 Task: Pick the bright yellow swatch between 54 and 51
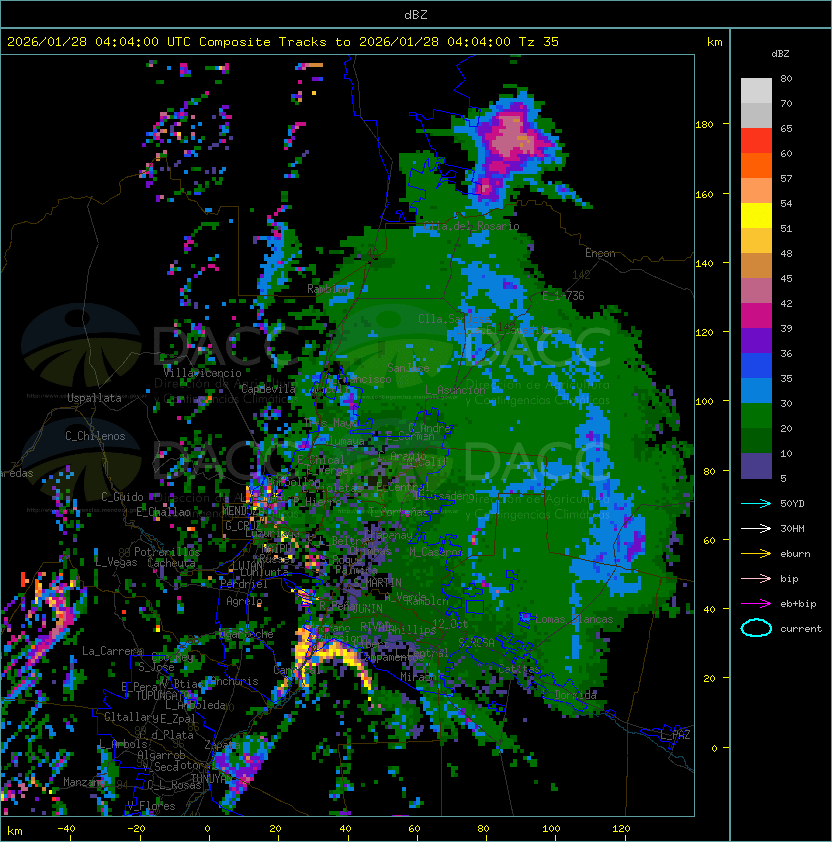click(756, 215)
